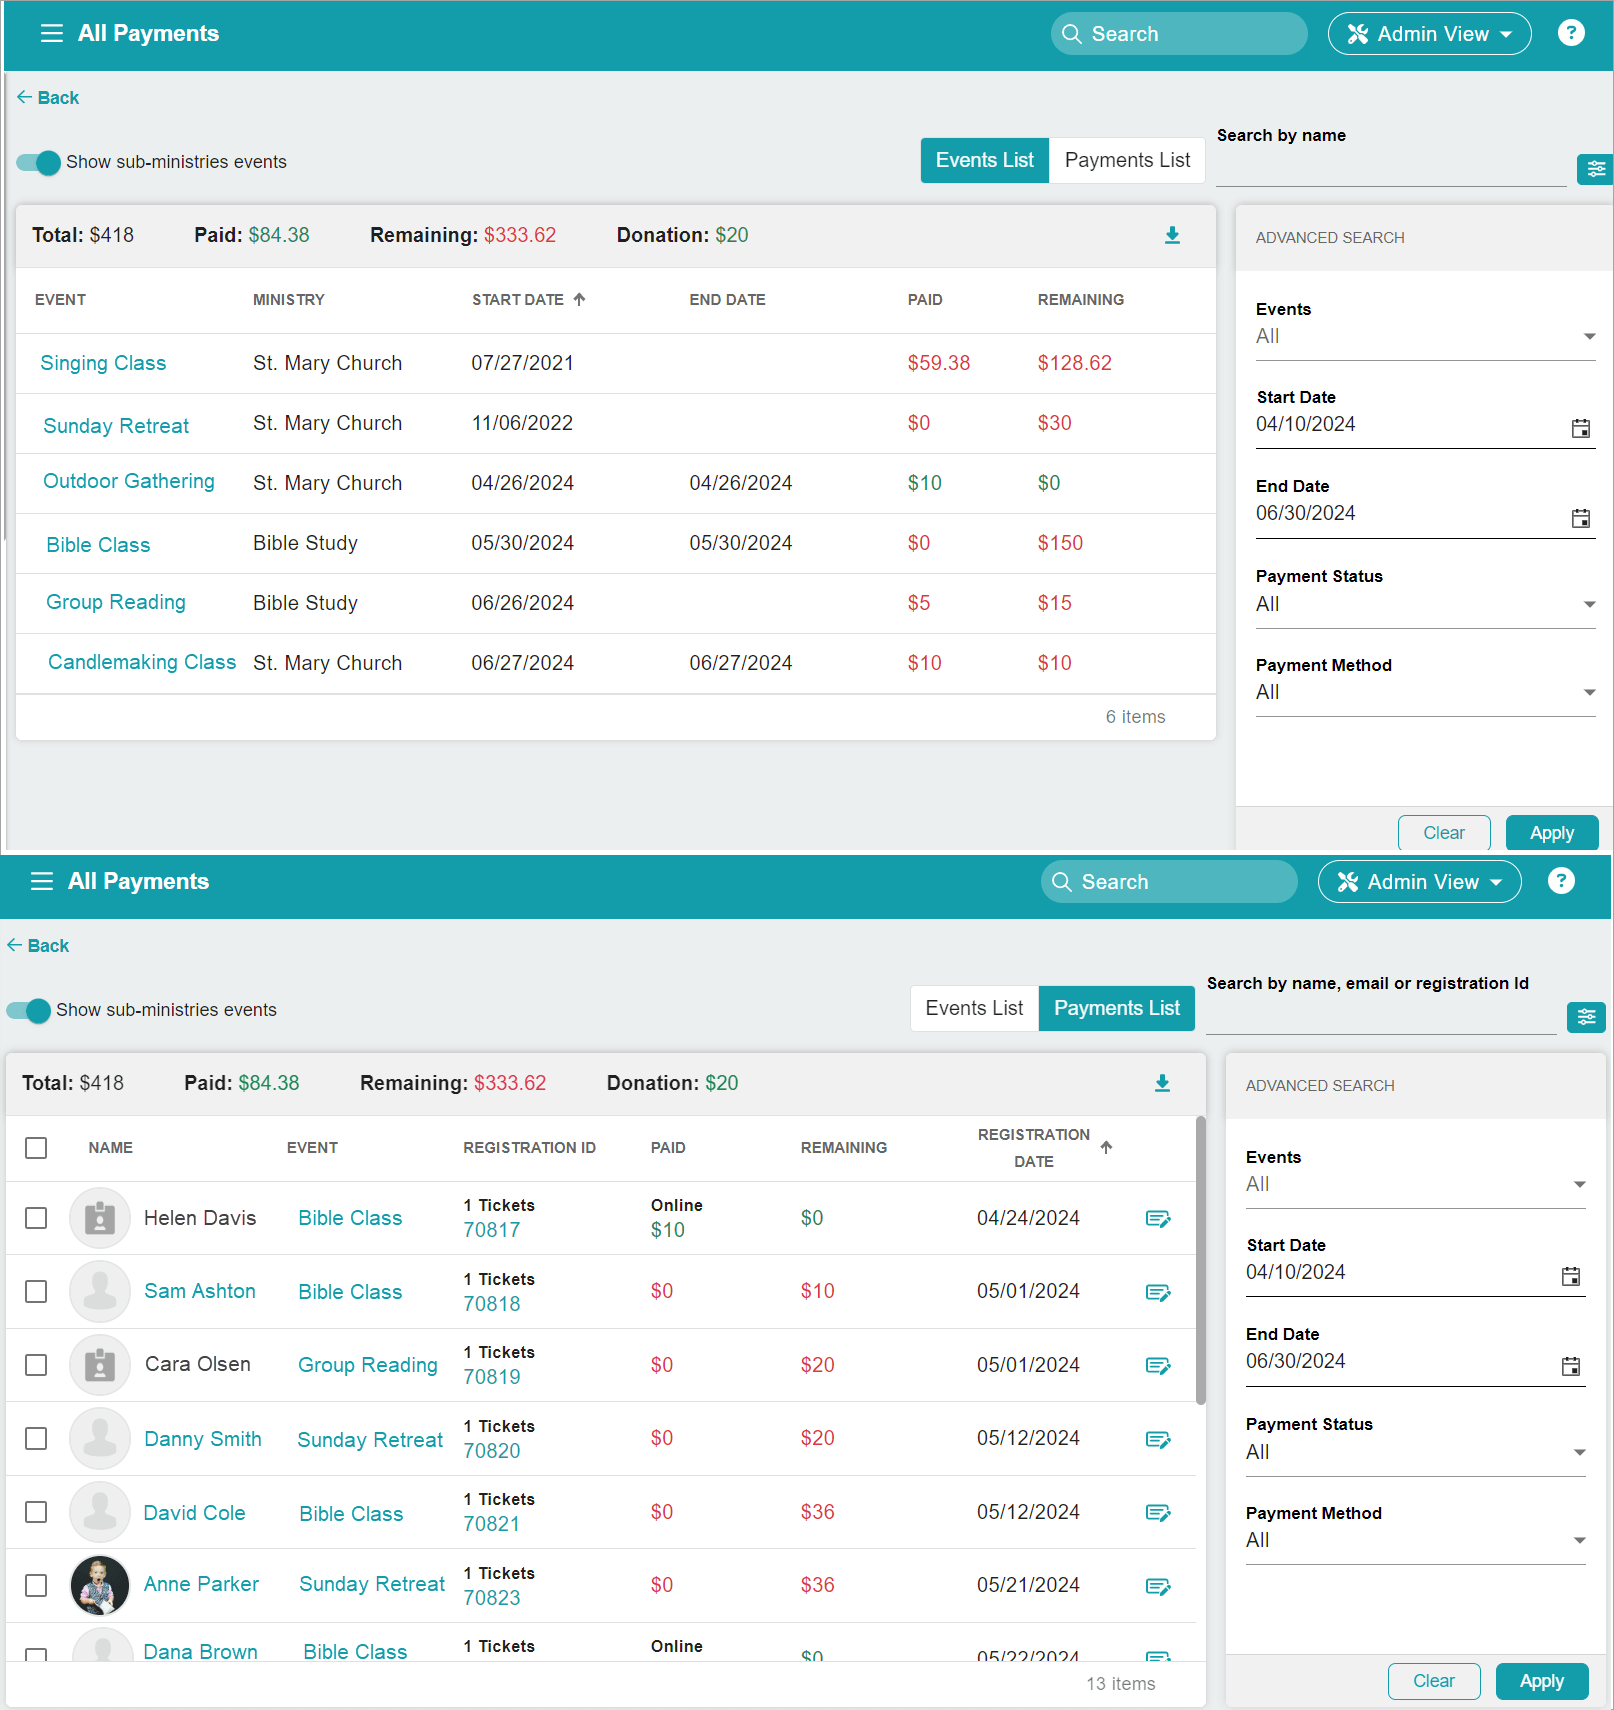Toggle advanced search filter icon in upper panel
1614x1710 pixels.
tap(1594, 169)
